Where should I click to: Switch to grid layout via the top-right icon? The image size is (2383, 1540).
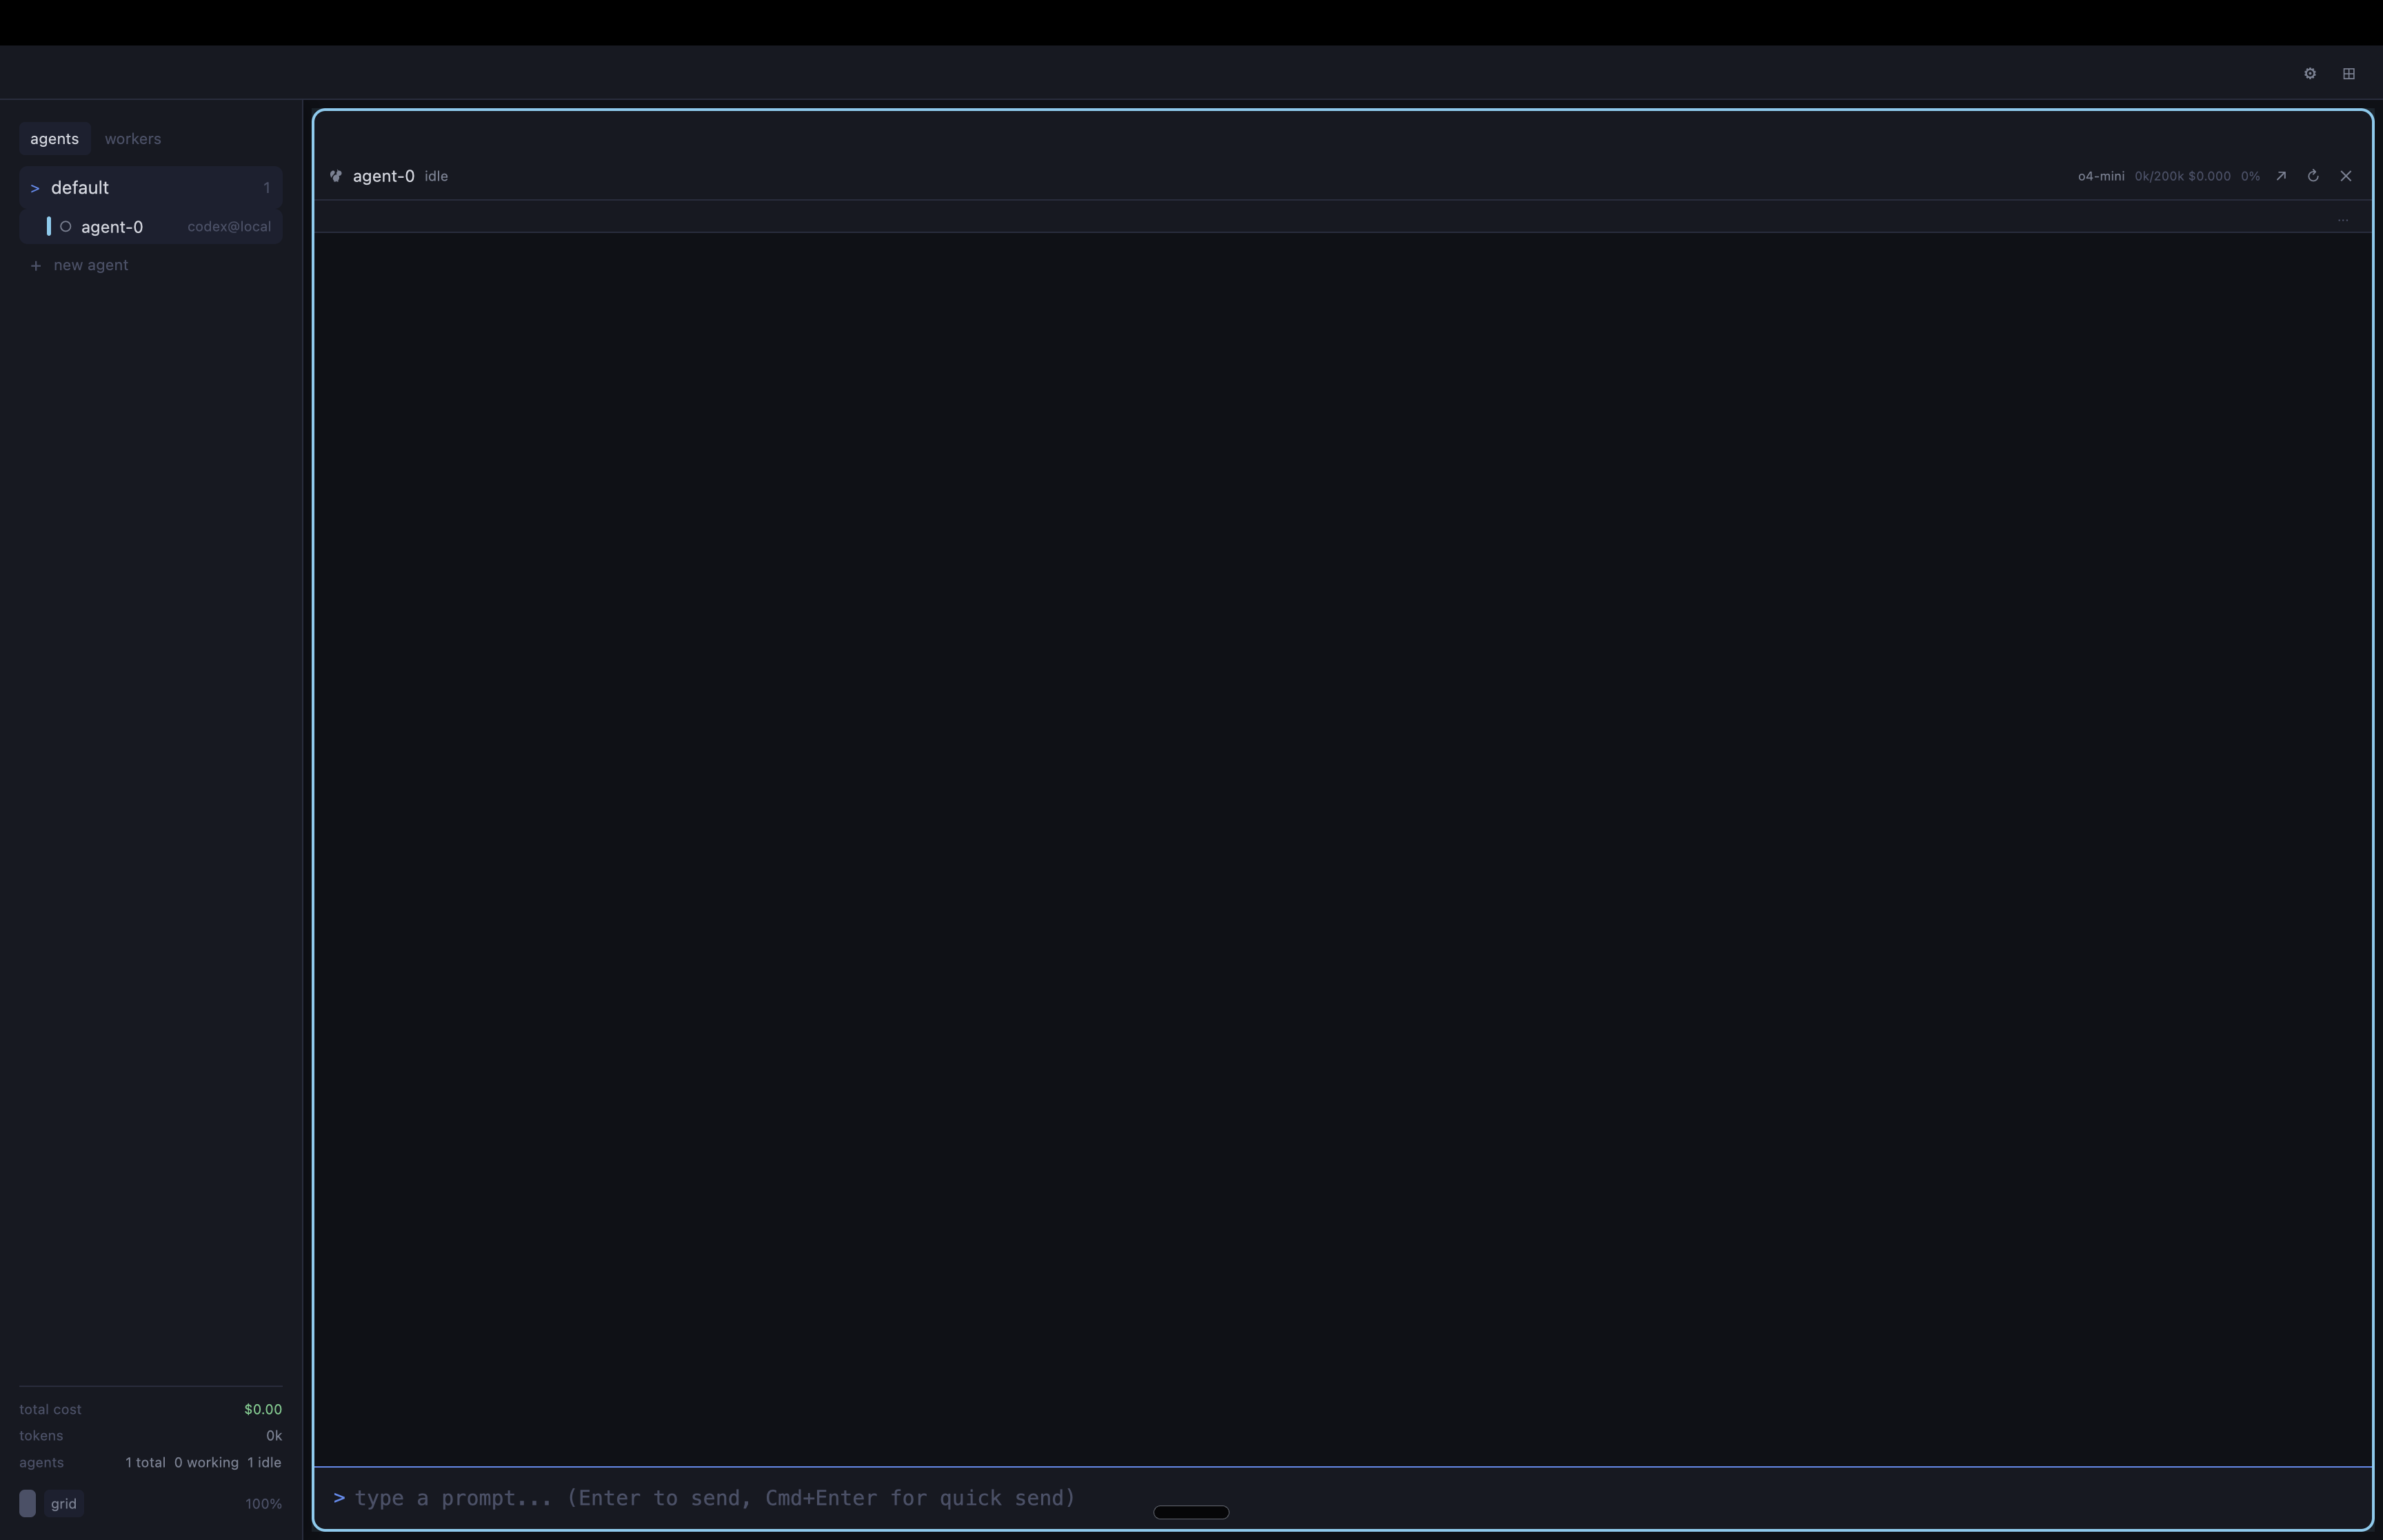click(x=2349, y=72)
